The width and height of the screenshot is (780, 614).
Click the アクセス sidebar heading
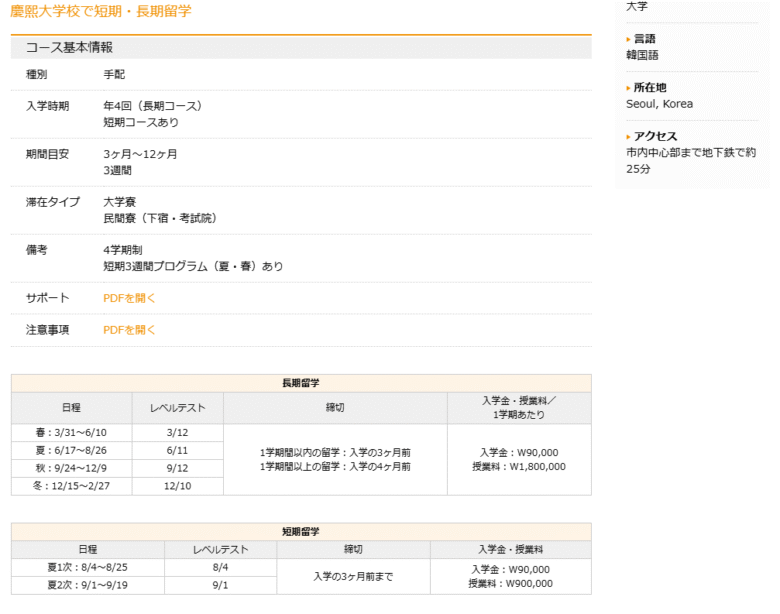tap(655, 136)
